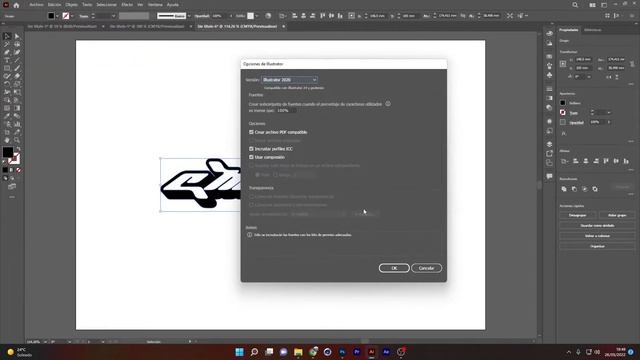This screenshot has height=360, width=640.
Task: Switch to the first document tab
Action: click(62, 27)
